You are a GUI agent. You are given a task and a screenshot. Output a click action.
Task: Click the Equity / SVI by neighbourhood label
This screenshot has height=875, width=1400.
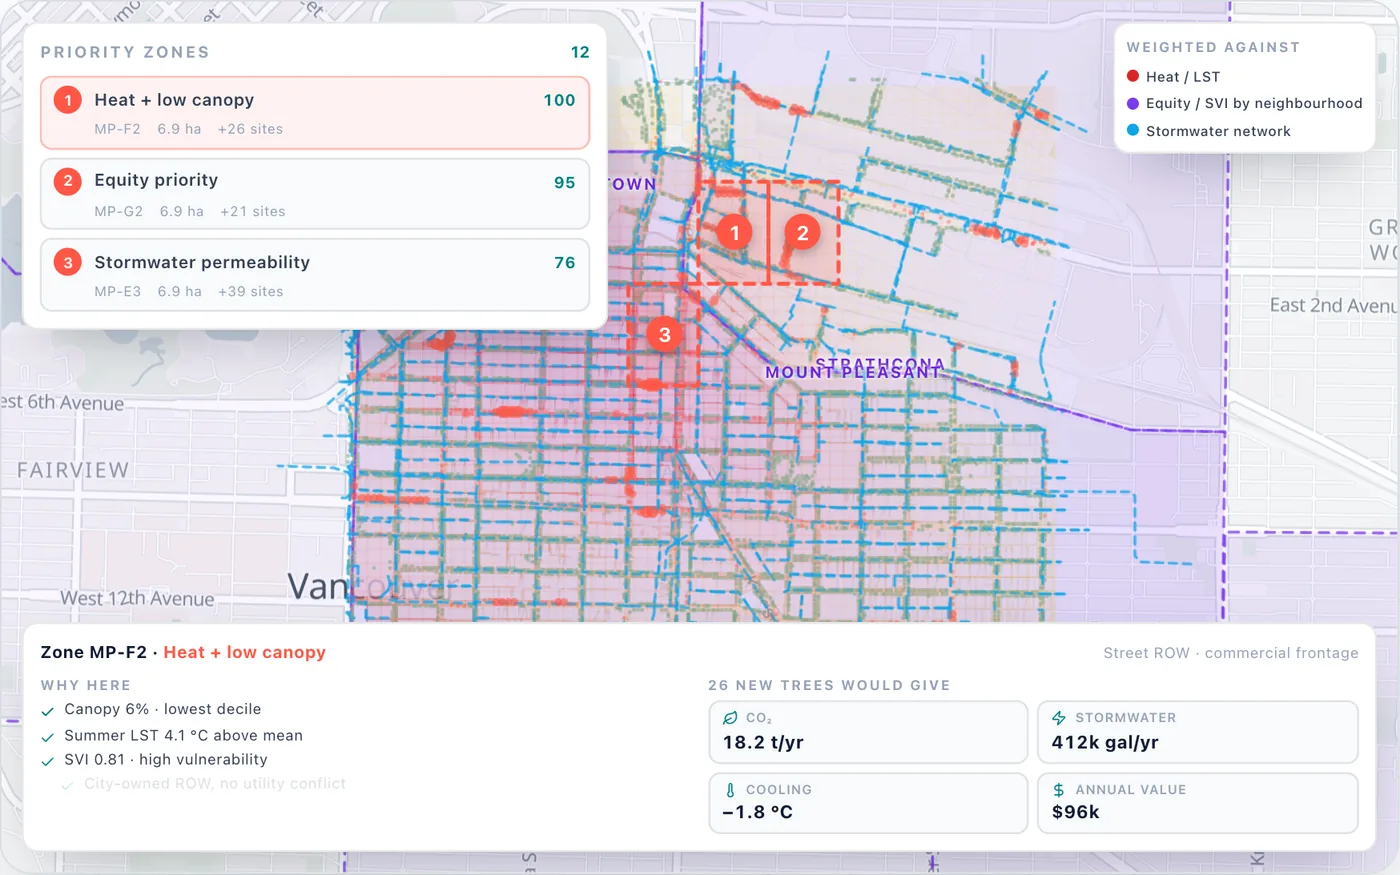pyautogui.click(x=1254, y=103)
